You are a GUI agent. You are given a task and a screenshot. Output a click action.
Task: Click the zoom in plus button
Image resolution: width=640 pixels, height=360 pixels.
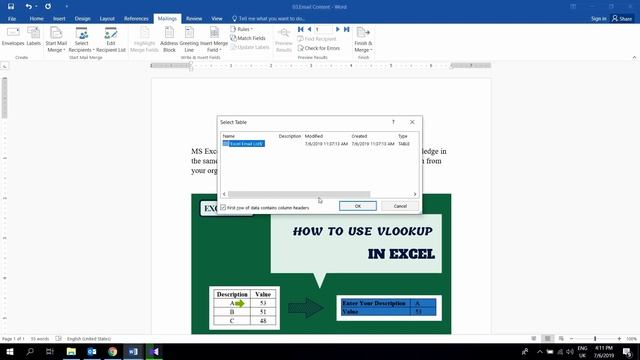click(619, 339)
